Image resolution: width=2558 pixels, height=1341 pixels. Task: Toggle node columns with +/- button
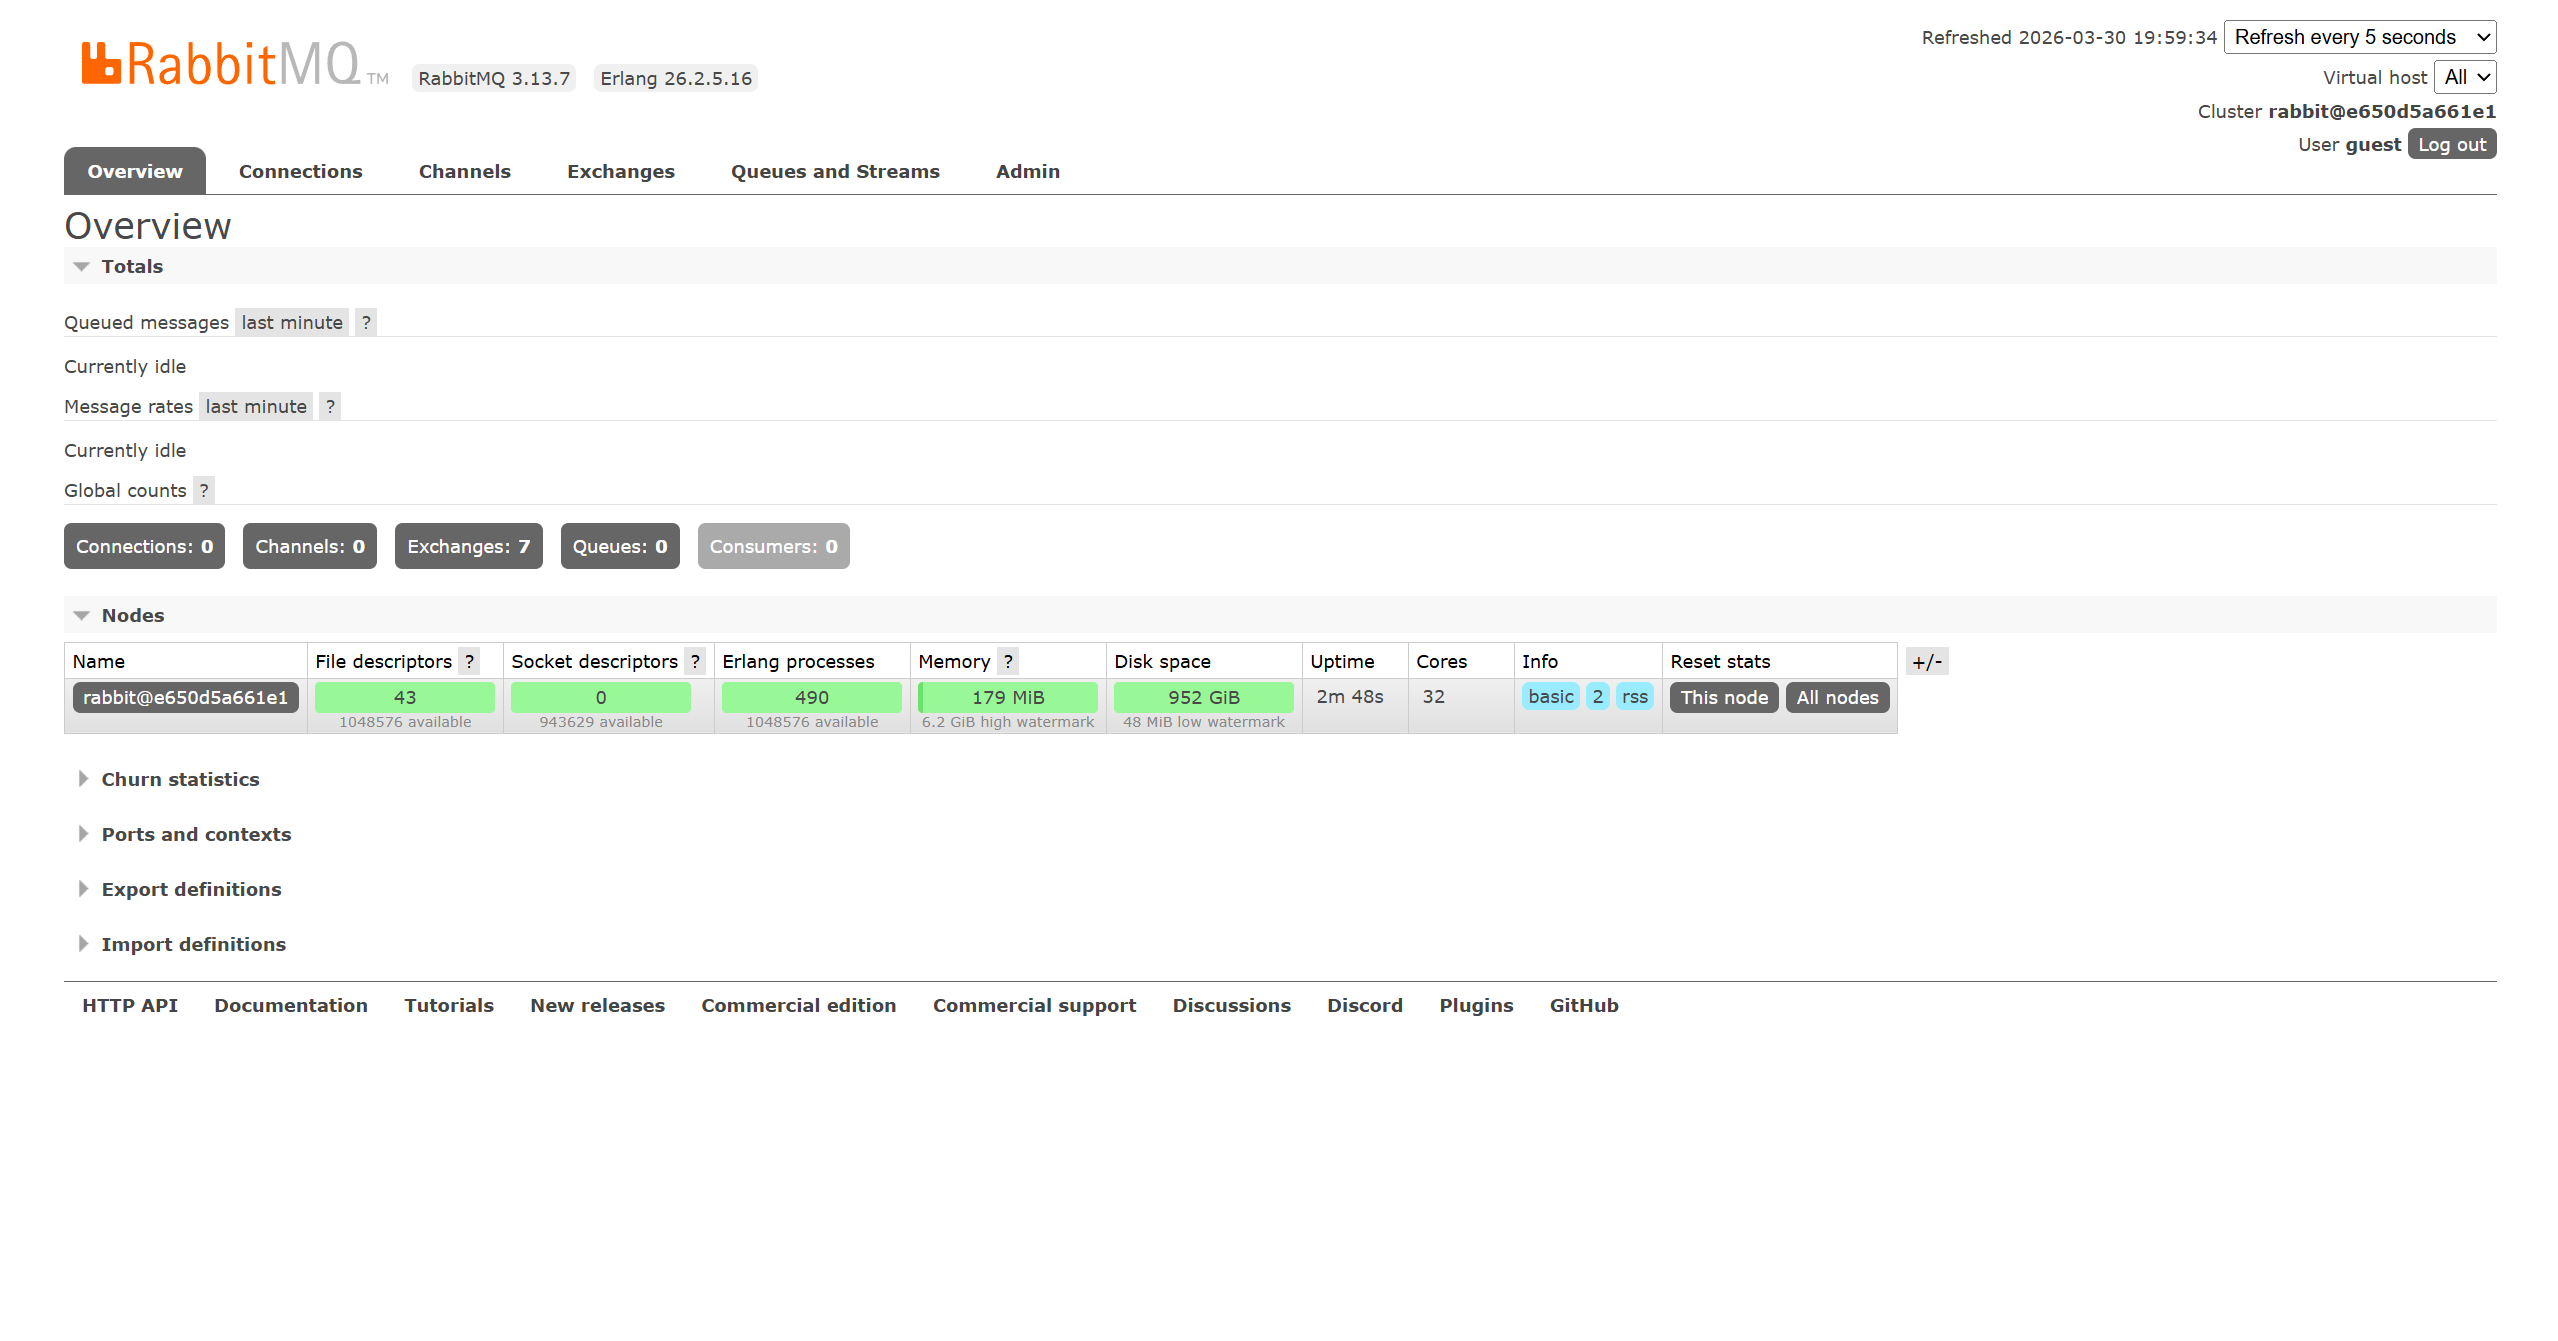(x=1927, y=661)
